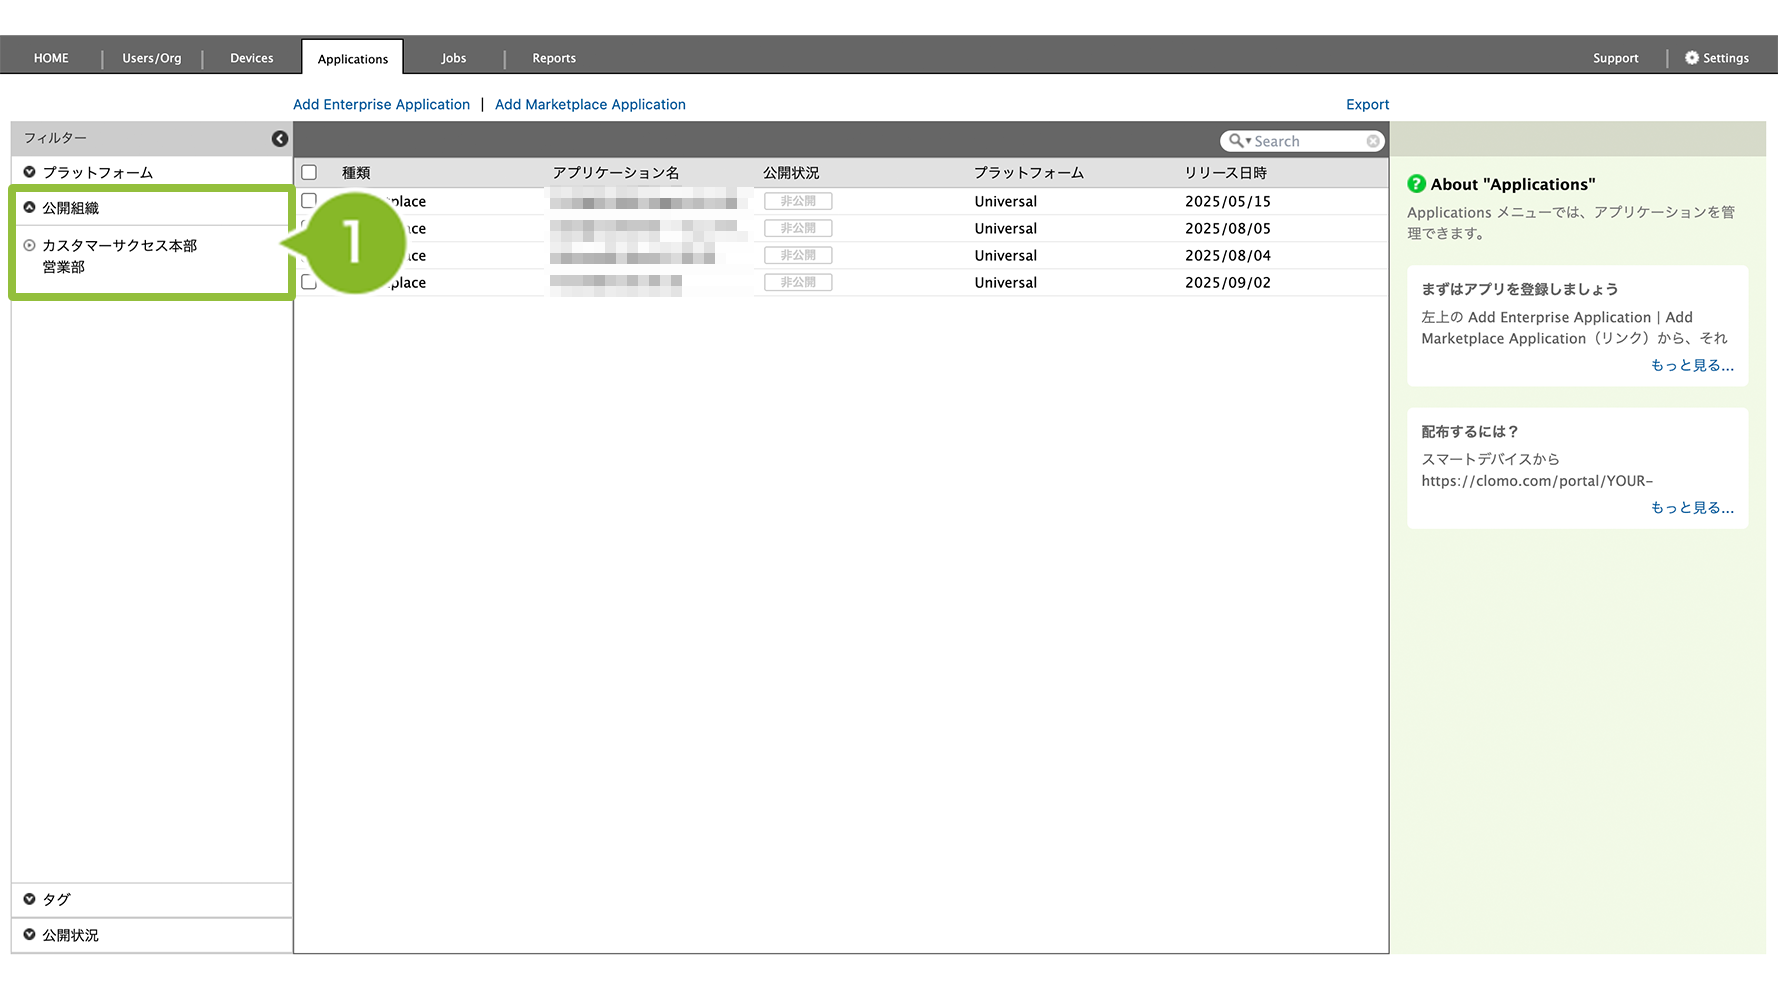Toggle the select-all header checkbox

click(x=309, y=173)
